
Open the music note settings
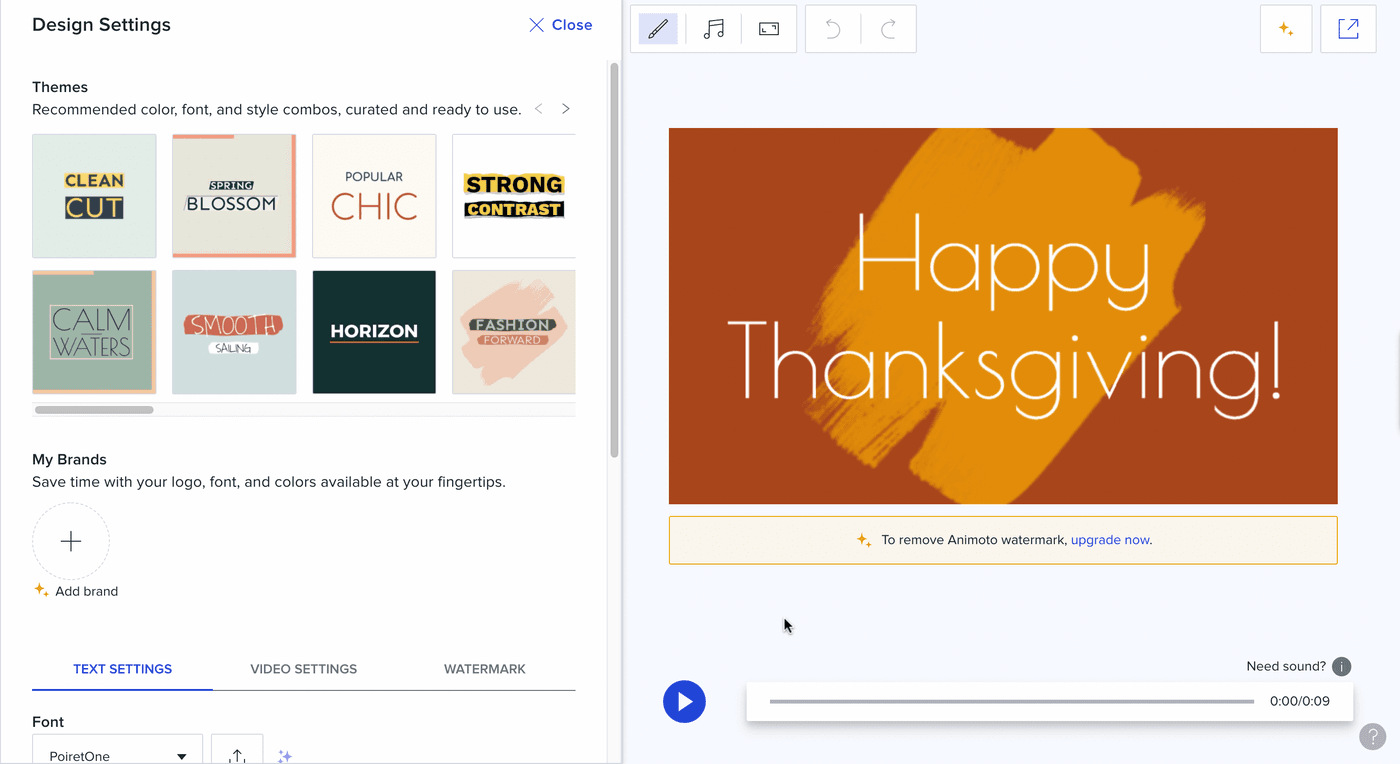point(713,29)
